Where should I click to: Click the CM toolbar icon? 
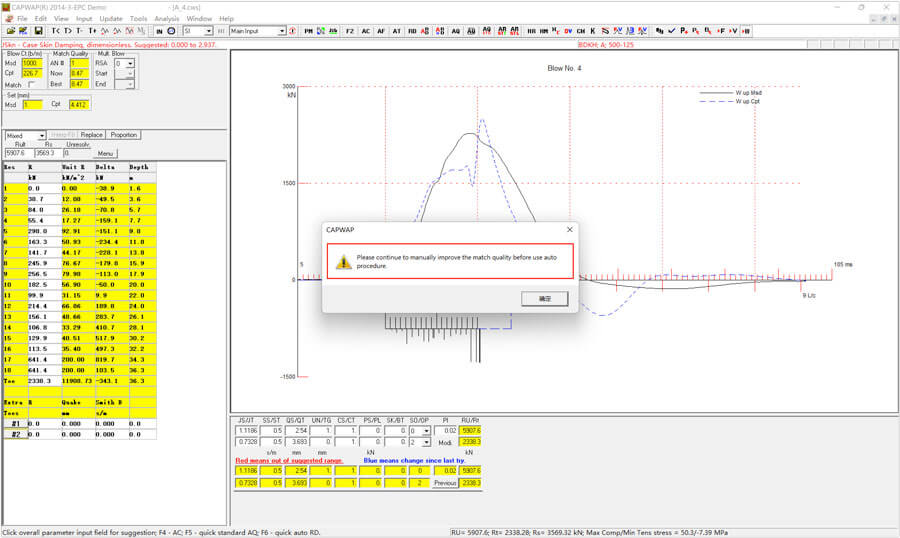click(x=582, y=31)
